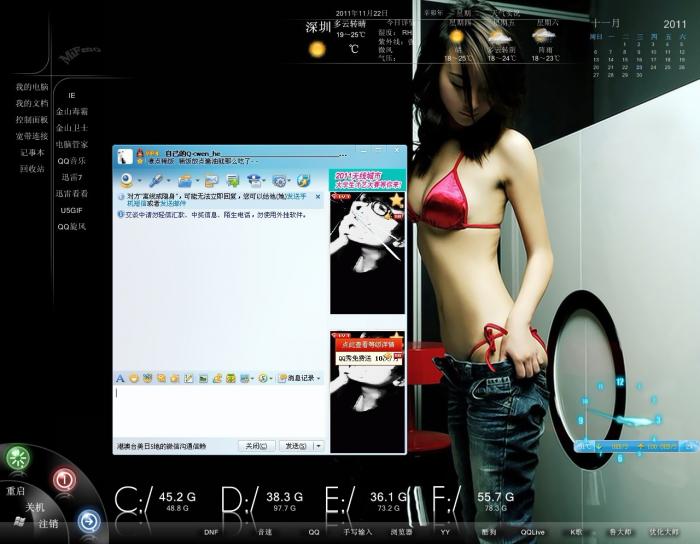Launch DNF from the bottom dock
The width and height of the screenshot is (700, 544).
211,532
